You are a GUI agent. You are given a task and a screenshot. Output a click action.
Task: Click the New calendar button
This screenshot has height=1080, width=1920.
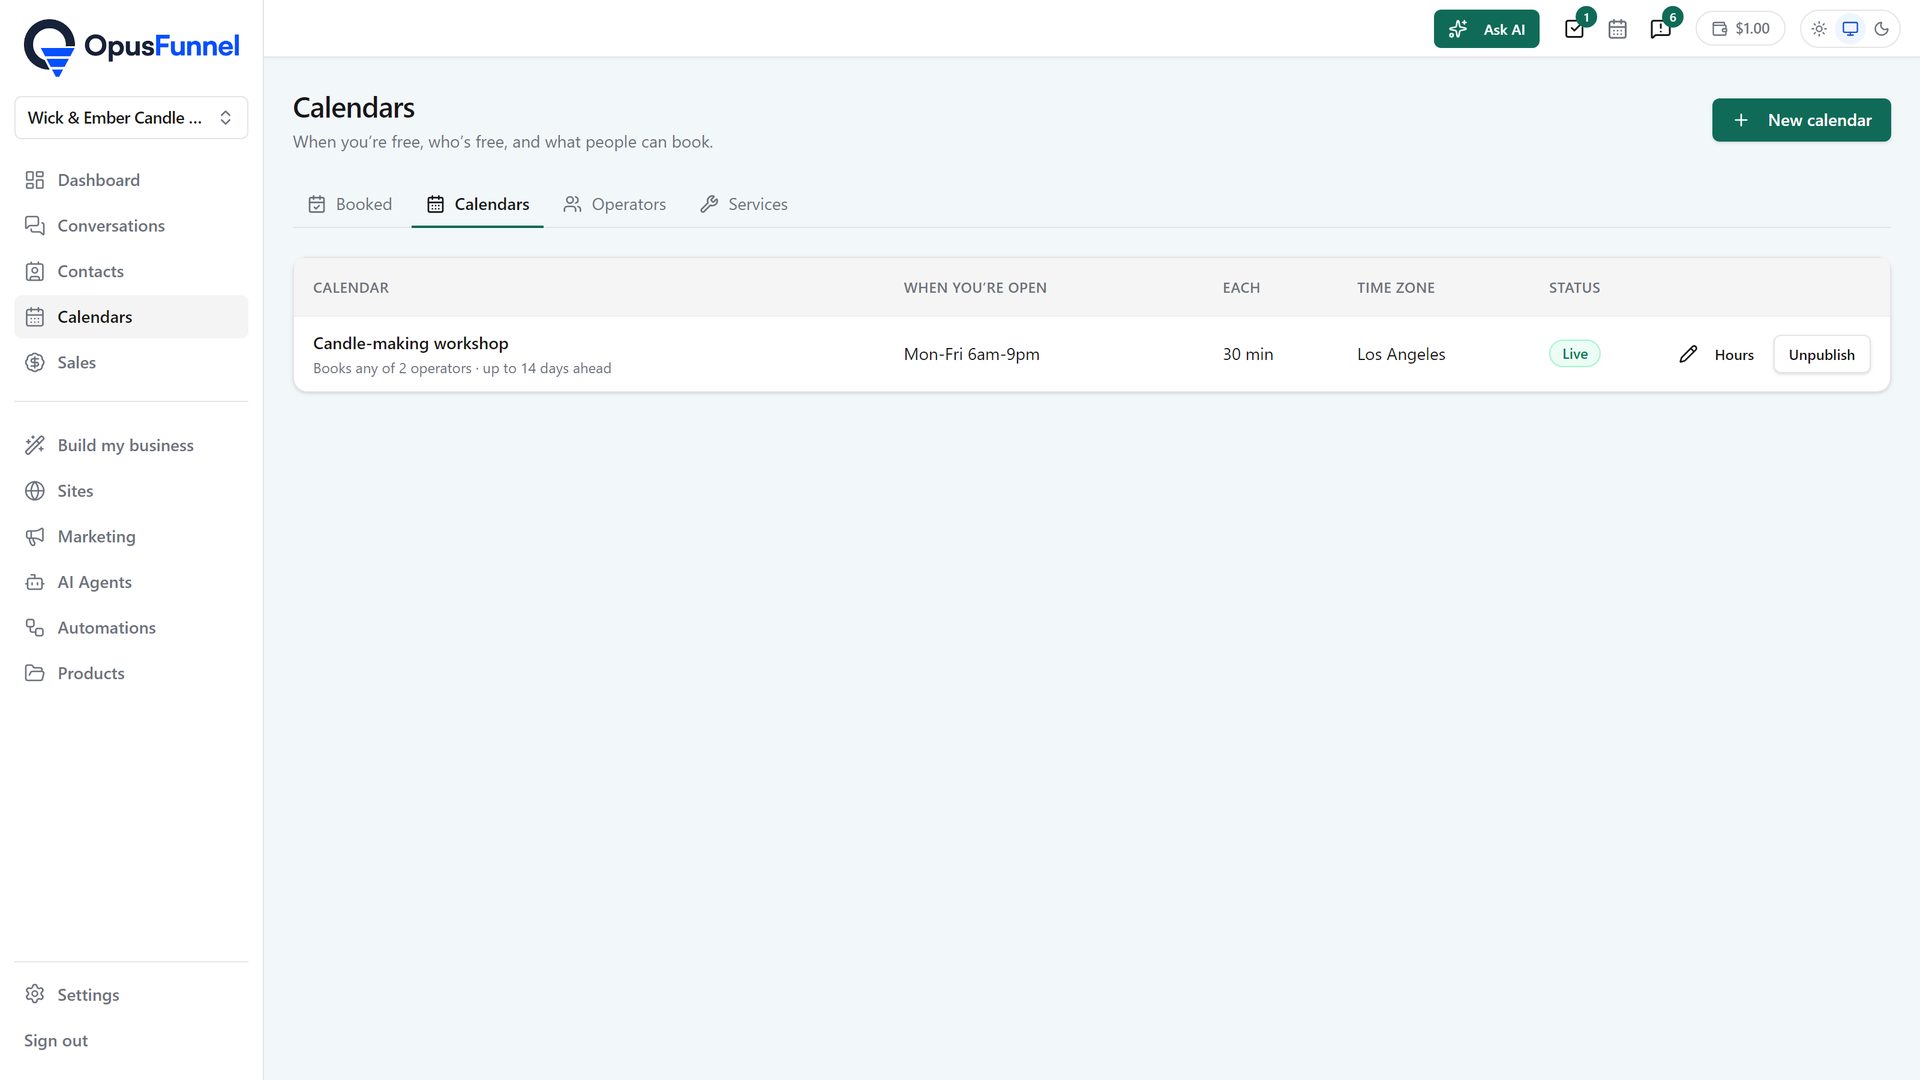point(1801,120)
